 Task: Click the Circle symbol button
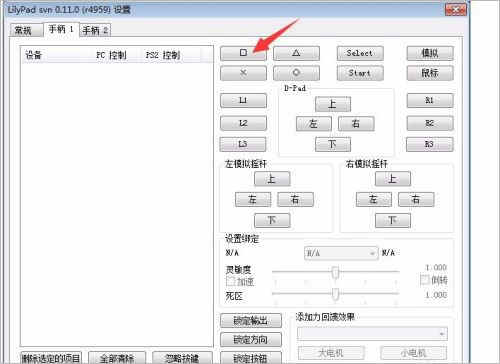pos(296,73)
